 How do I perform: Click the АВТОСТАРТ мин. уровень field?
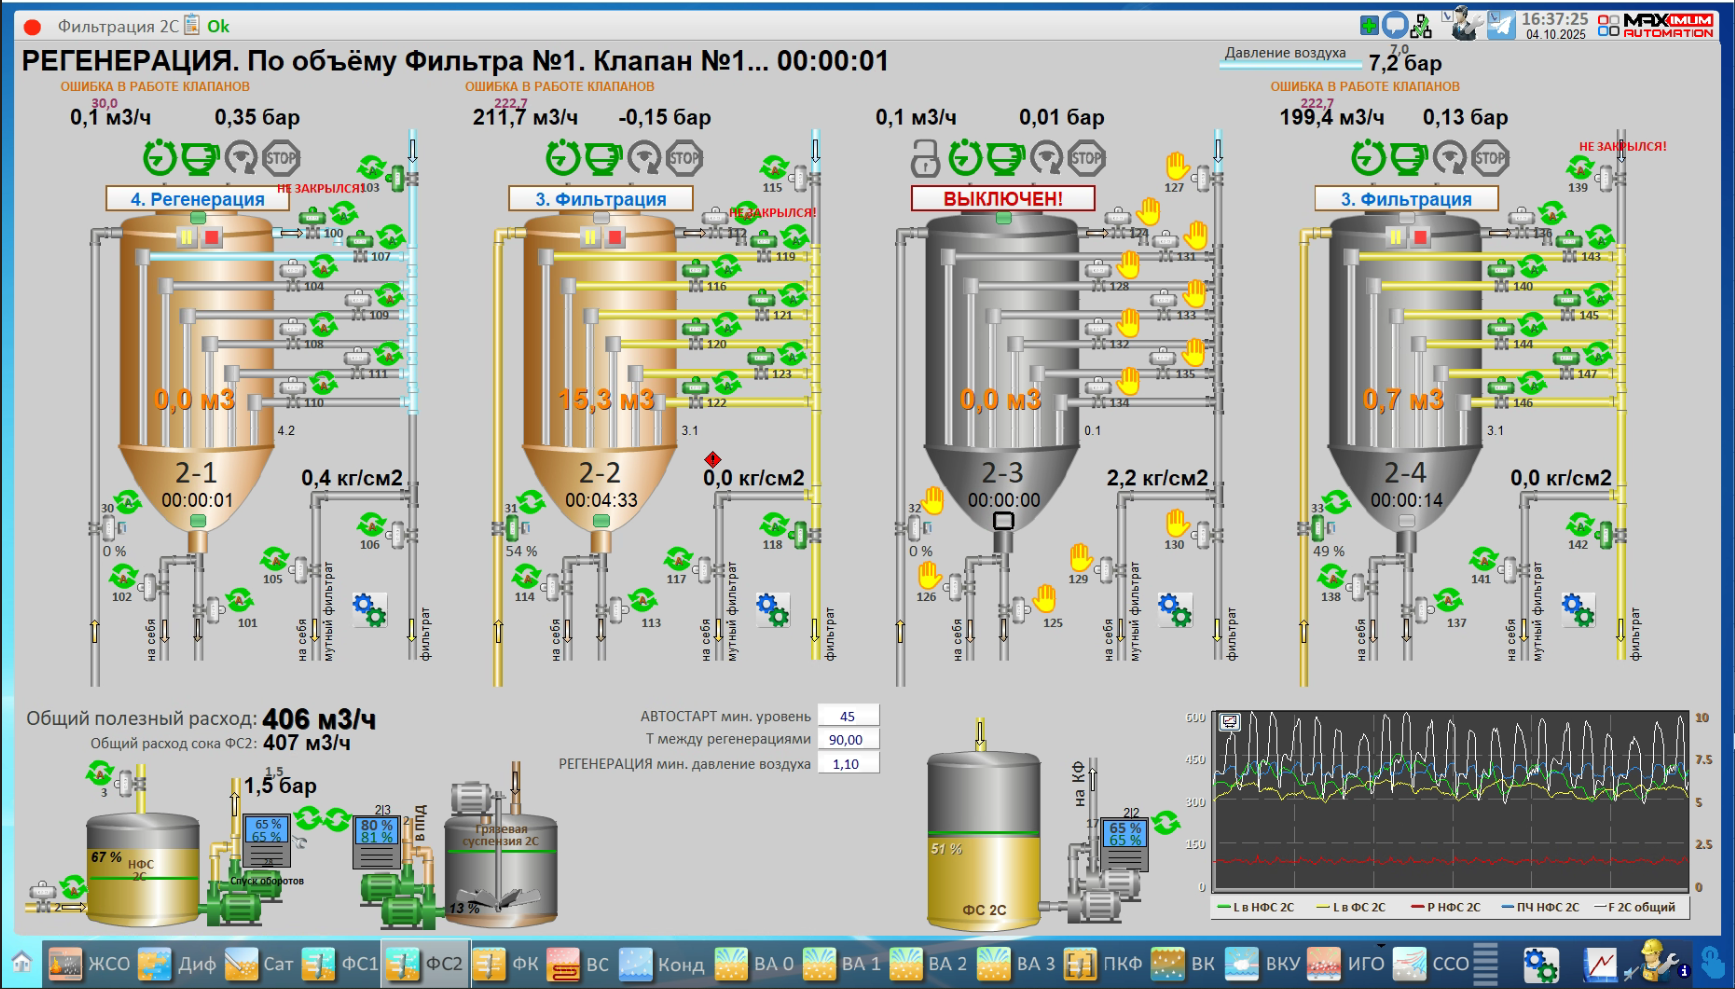tap(847, 716)
